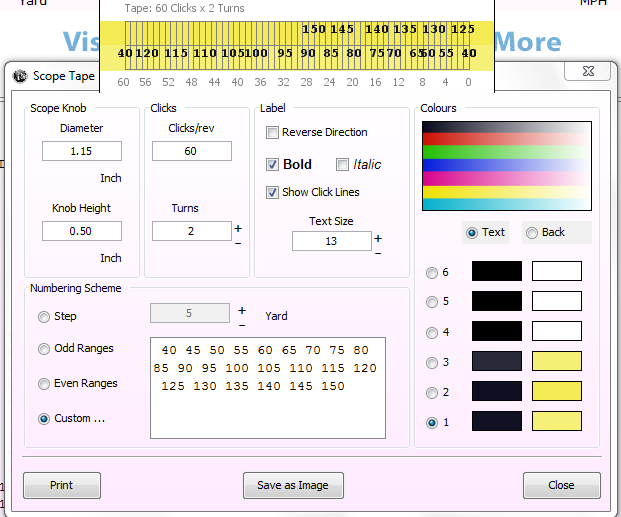Close the Scope Tape dialog with X
This screenshot has height=517, width=621.
click(588, 71)
